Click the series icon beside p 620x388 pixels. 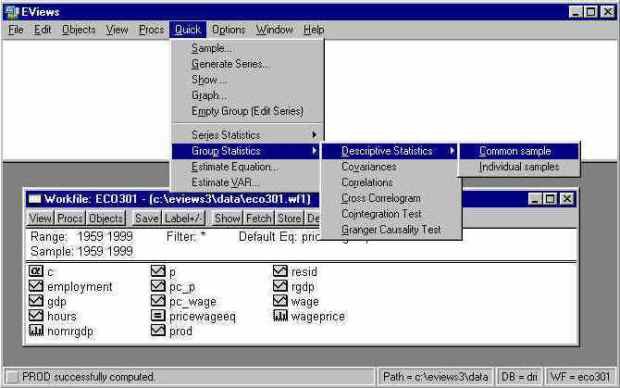pyautogui.click(x=158, y=271)
